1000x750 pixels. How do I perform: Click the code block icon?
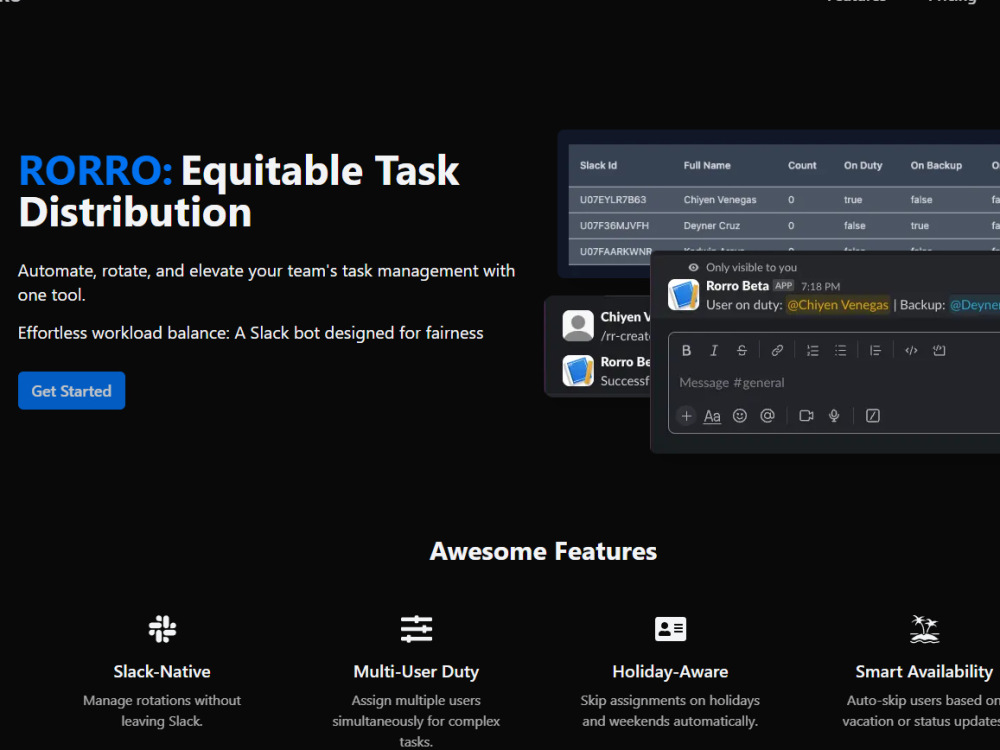pyautogui.click(x=939, y=350)
